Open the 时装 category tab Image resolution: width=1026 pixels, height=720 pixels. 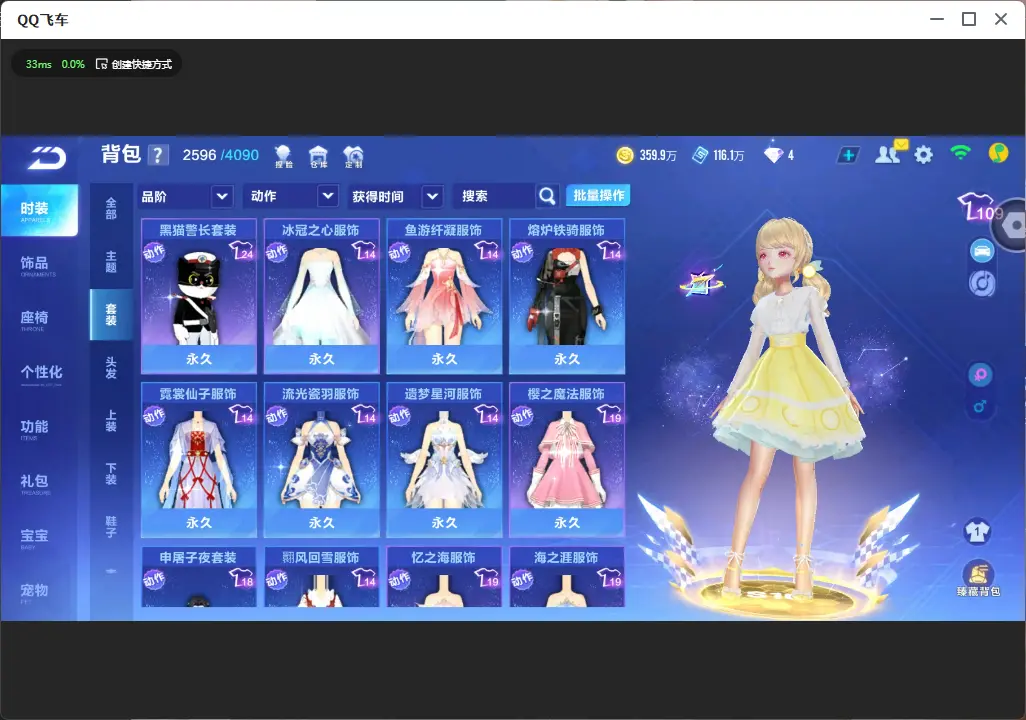click(x=39, y=209)
